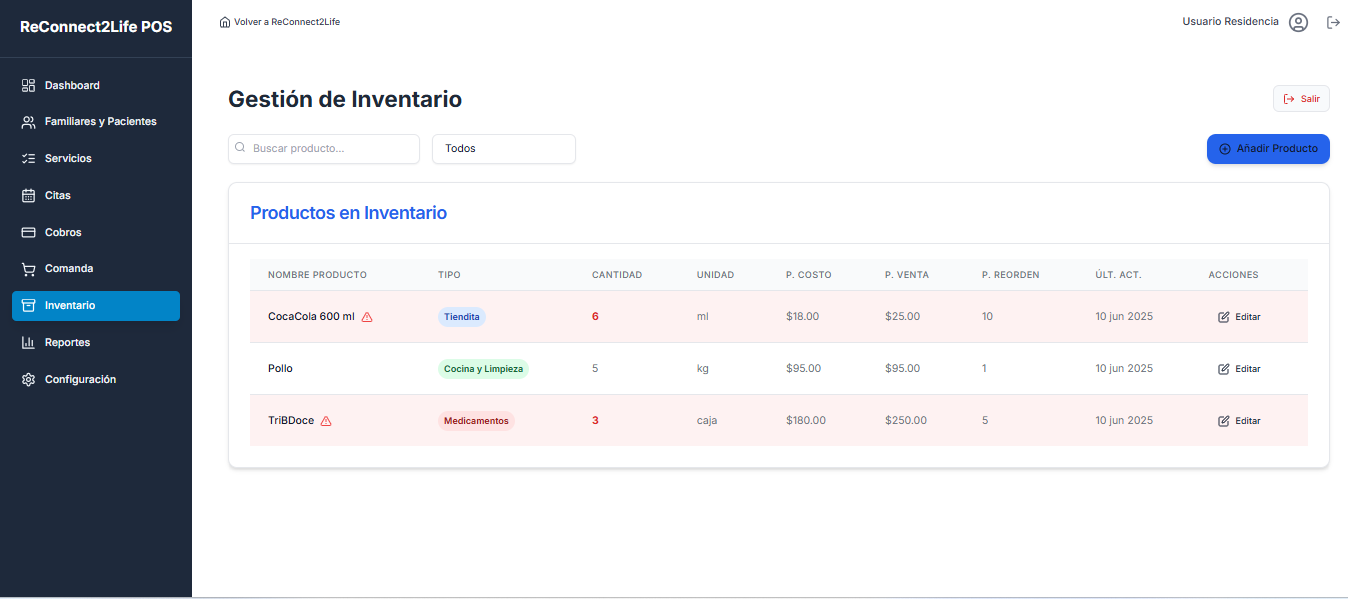The image size is (1348, 599).
Task: Click the Familiares y Pacientes people icon
Action: (x=28, y=122)
